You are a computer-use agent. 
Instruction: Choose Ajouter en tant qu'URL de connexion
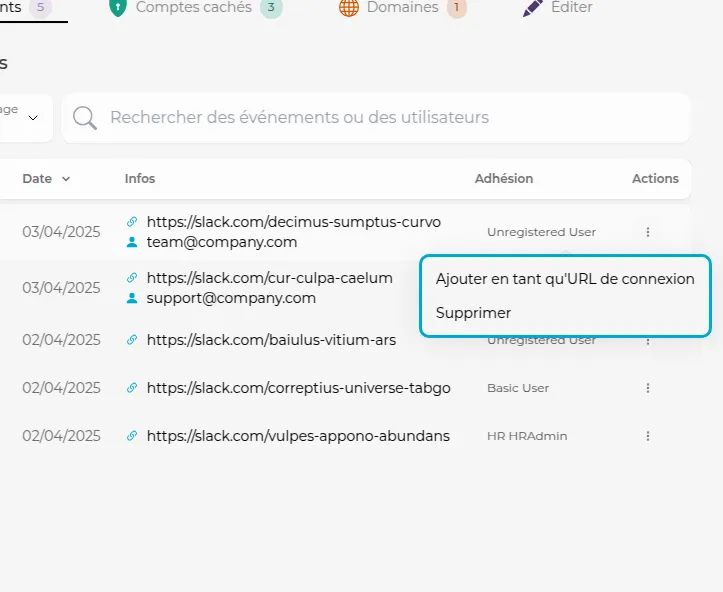tap(565, 279)
